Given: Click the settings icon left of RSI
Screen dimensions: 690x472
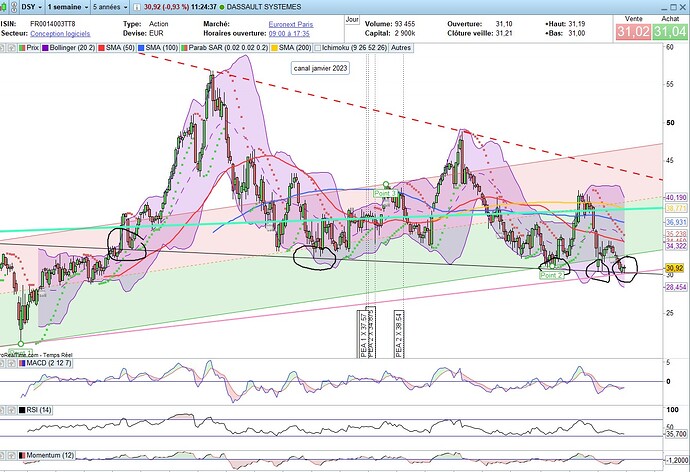Looking at the screenshot, I should [11, 410].
